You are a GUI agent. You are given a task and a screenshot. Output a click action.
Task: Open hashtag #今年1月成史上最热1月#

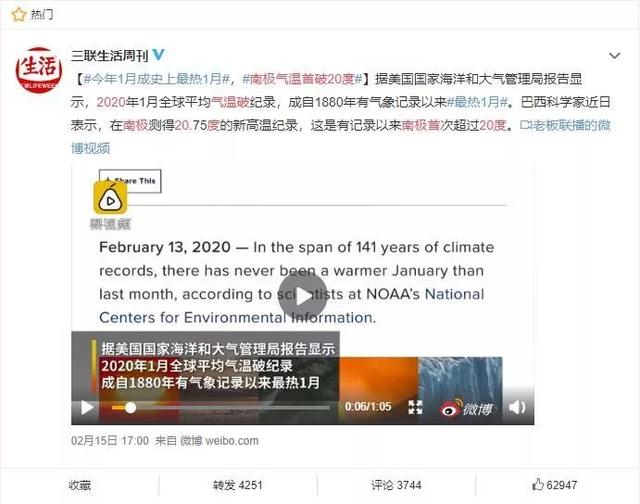157,78
